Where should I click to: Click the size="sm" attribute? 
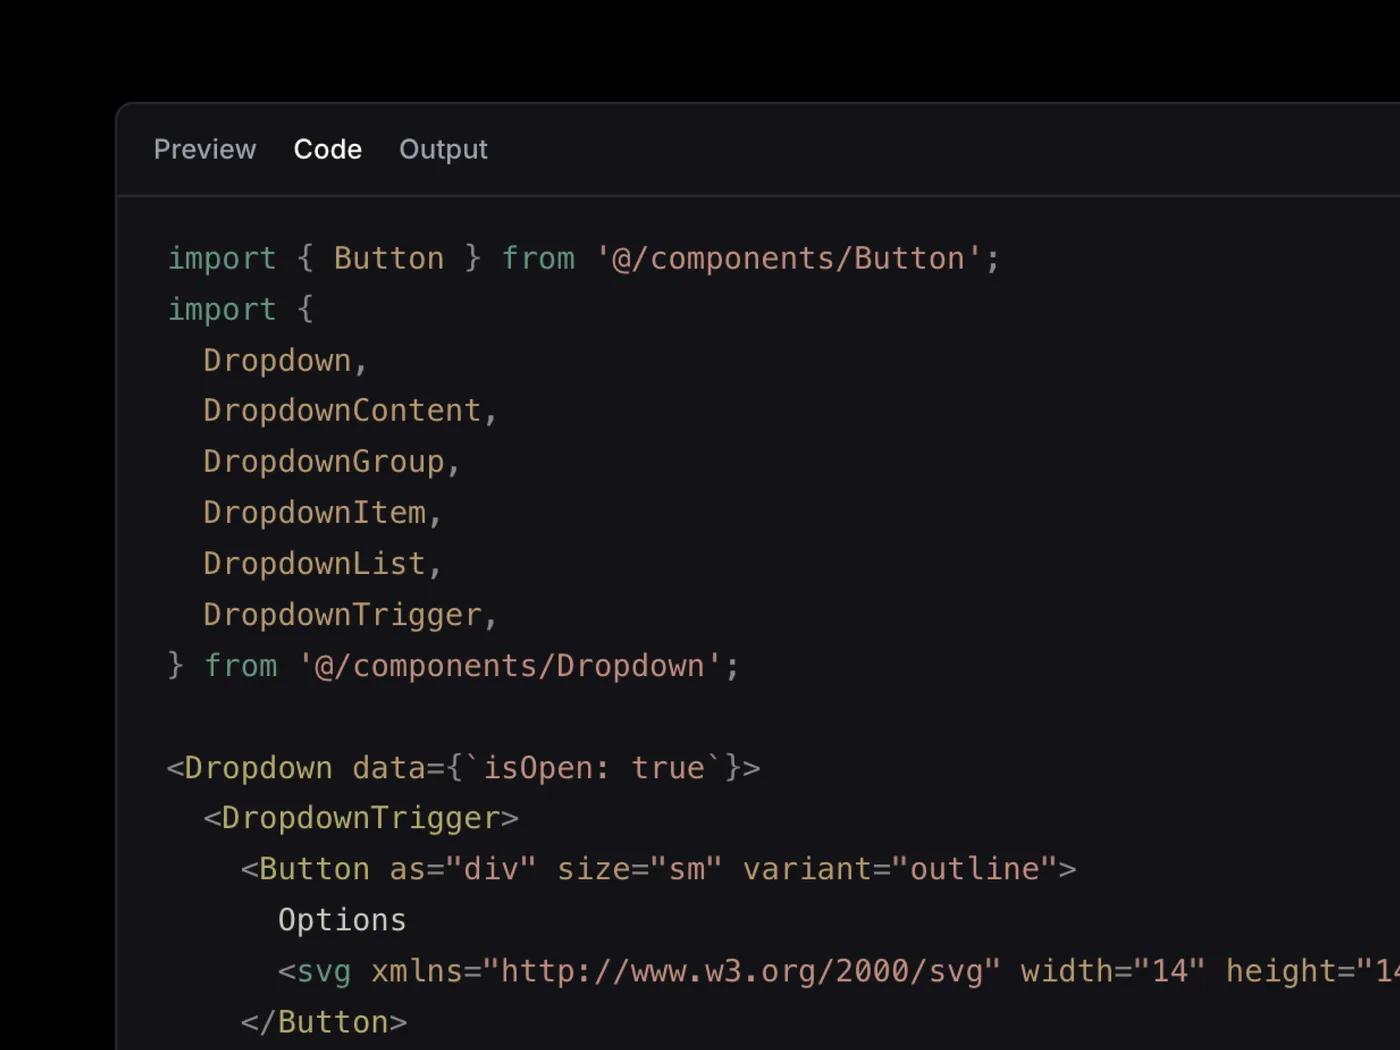(639, 870)
